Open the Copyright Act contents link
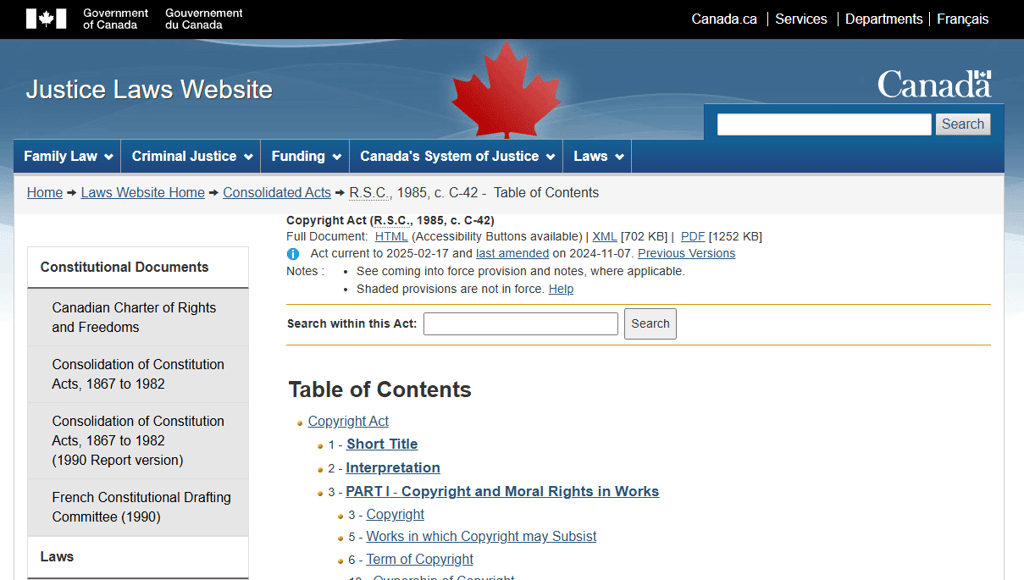This screenshot has width=1024, height=580. (348, 421)
